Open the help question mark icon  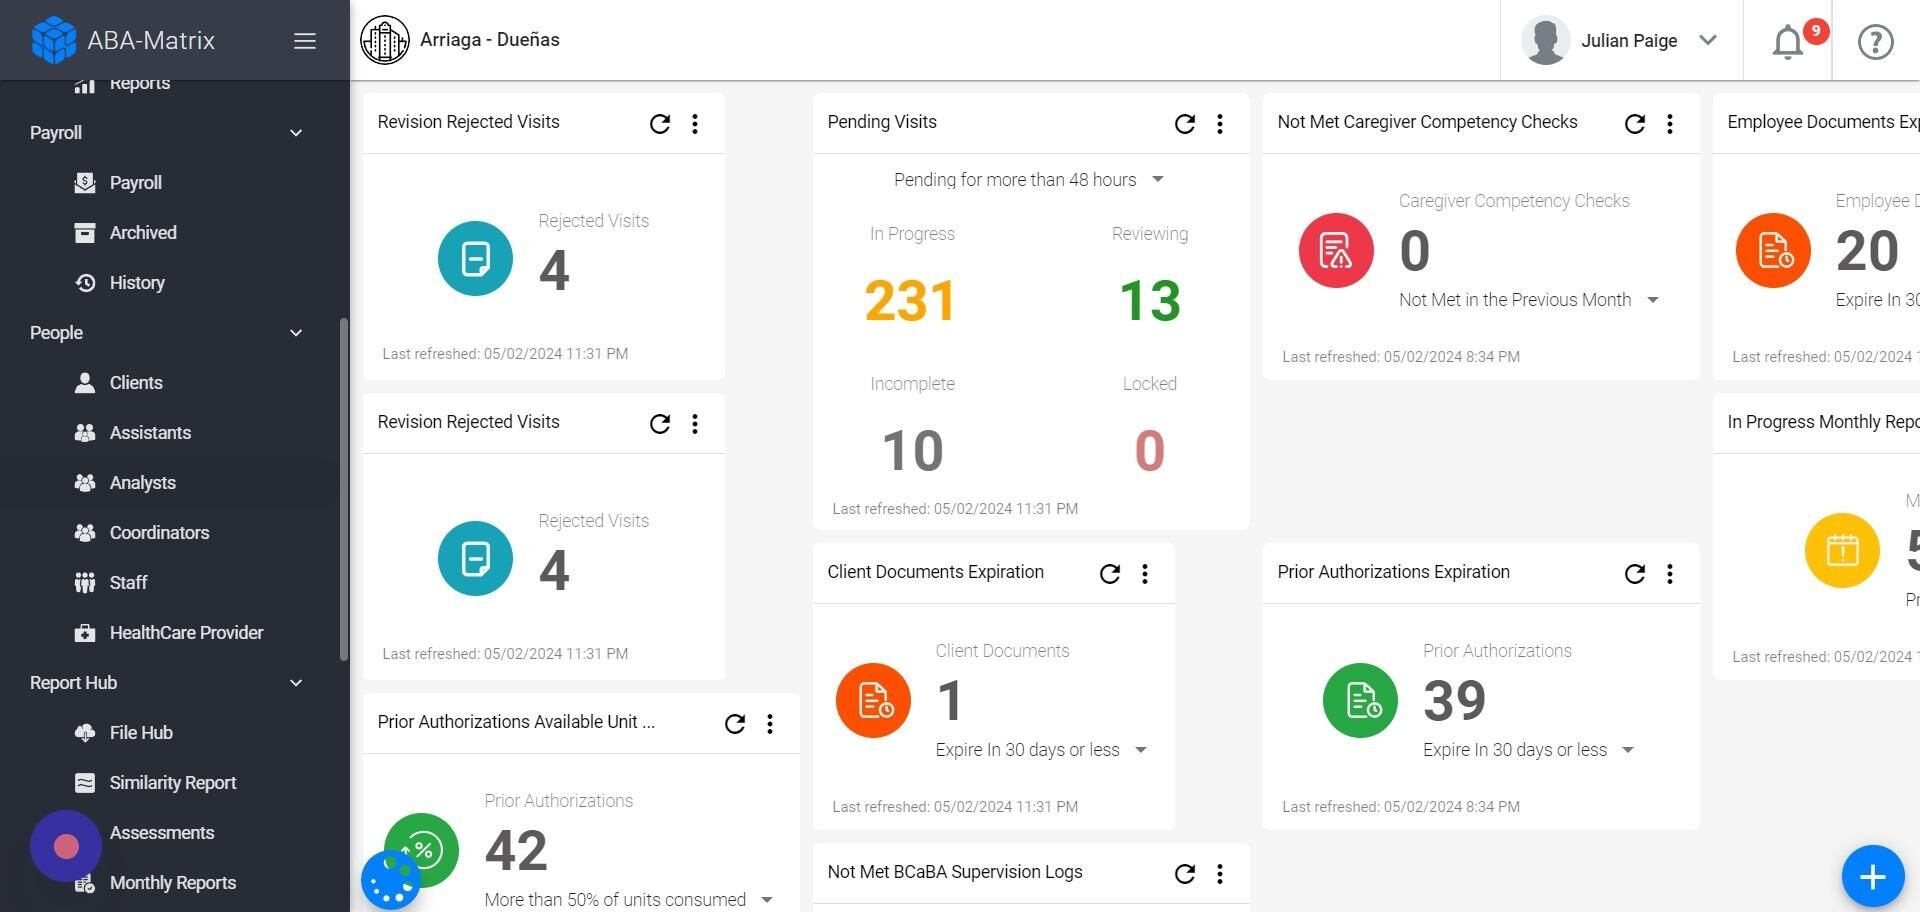click(1876, 42)
